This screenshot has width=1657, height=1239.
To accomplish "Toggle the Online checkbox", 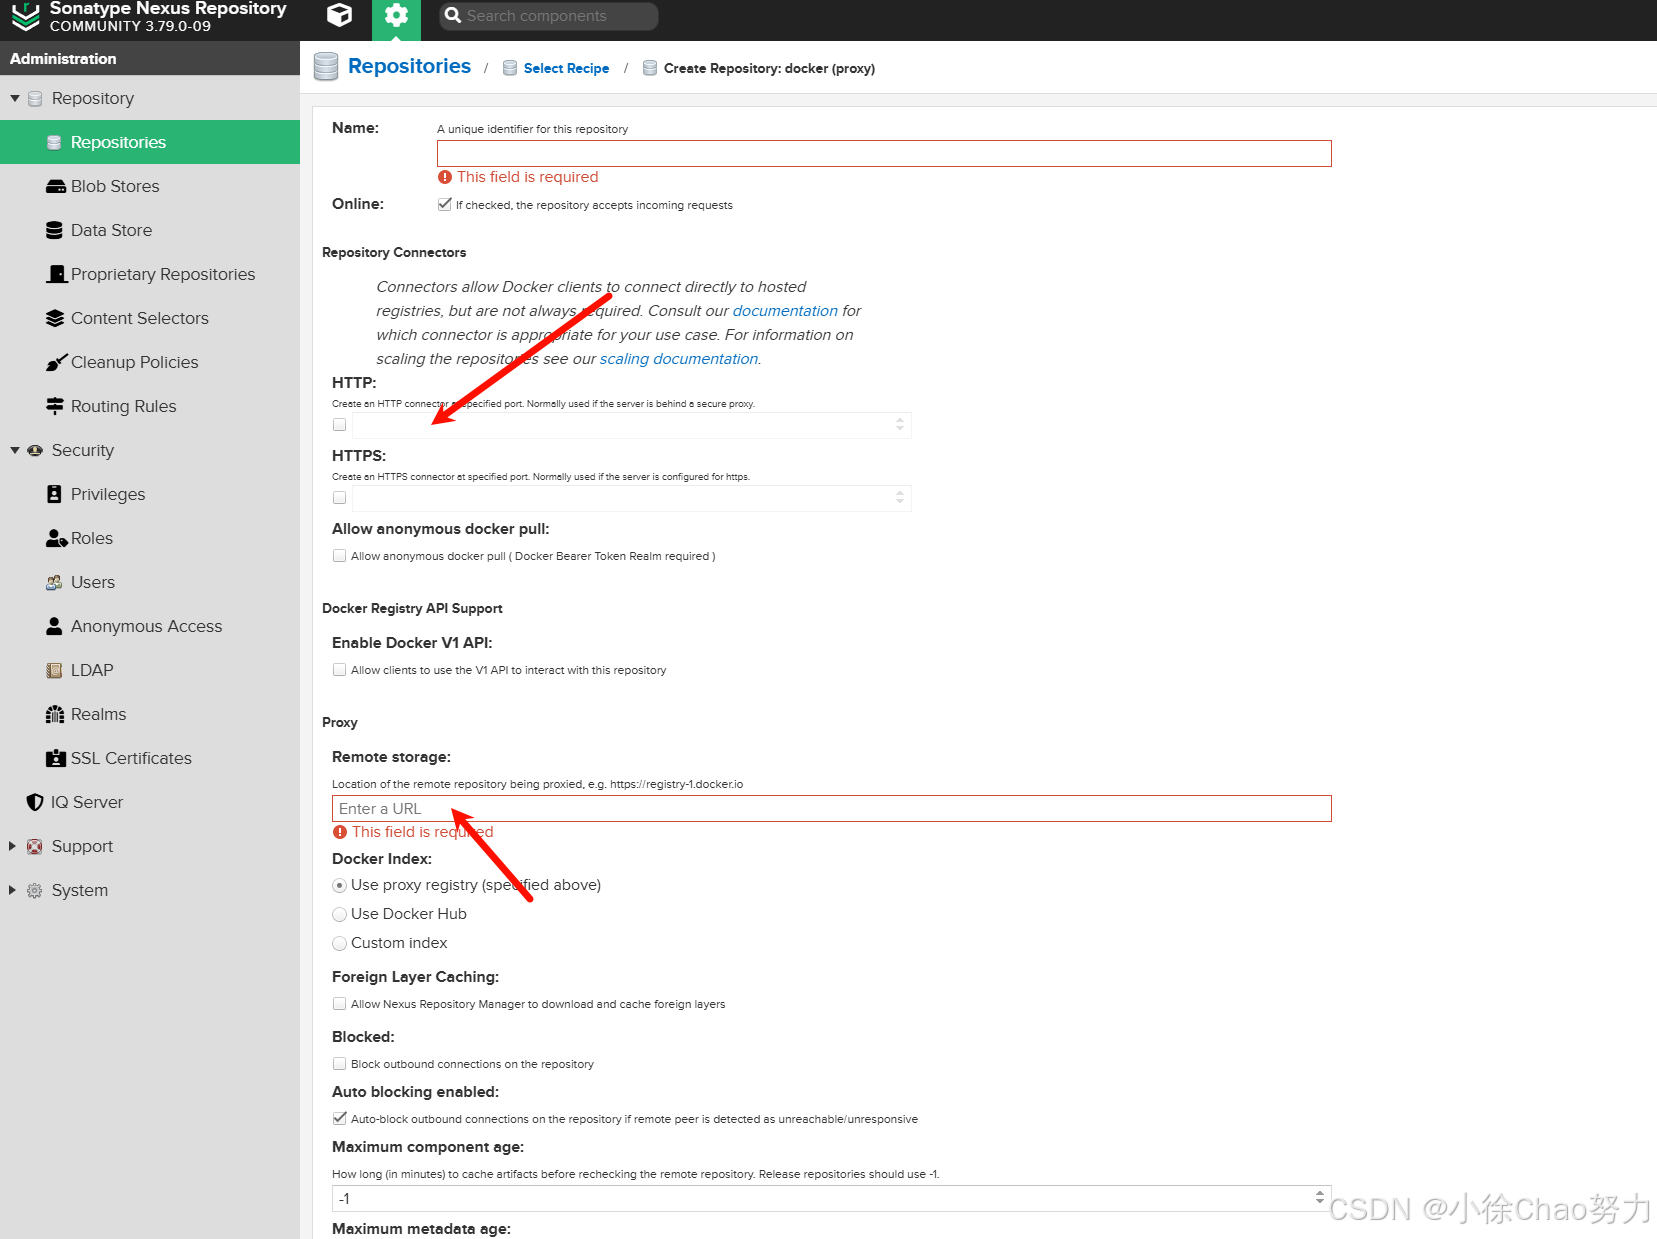I will [445, 204].
